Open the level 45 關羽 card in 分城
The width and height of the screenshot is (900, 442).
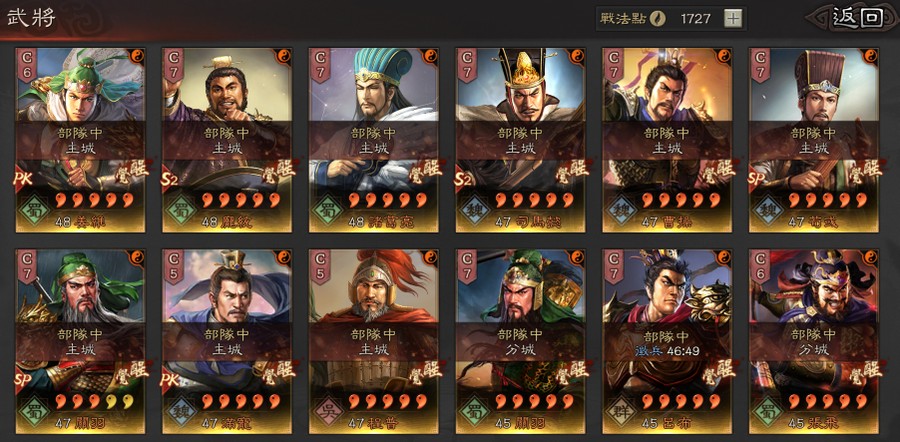click(520, 341)
